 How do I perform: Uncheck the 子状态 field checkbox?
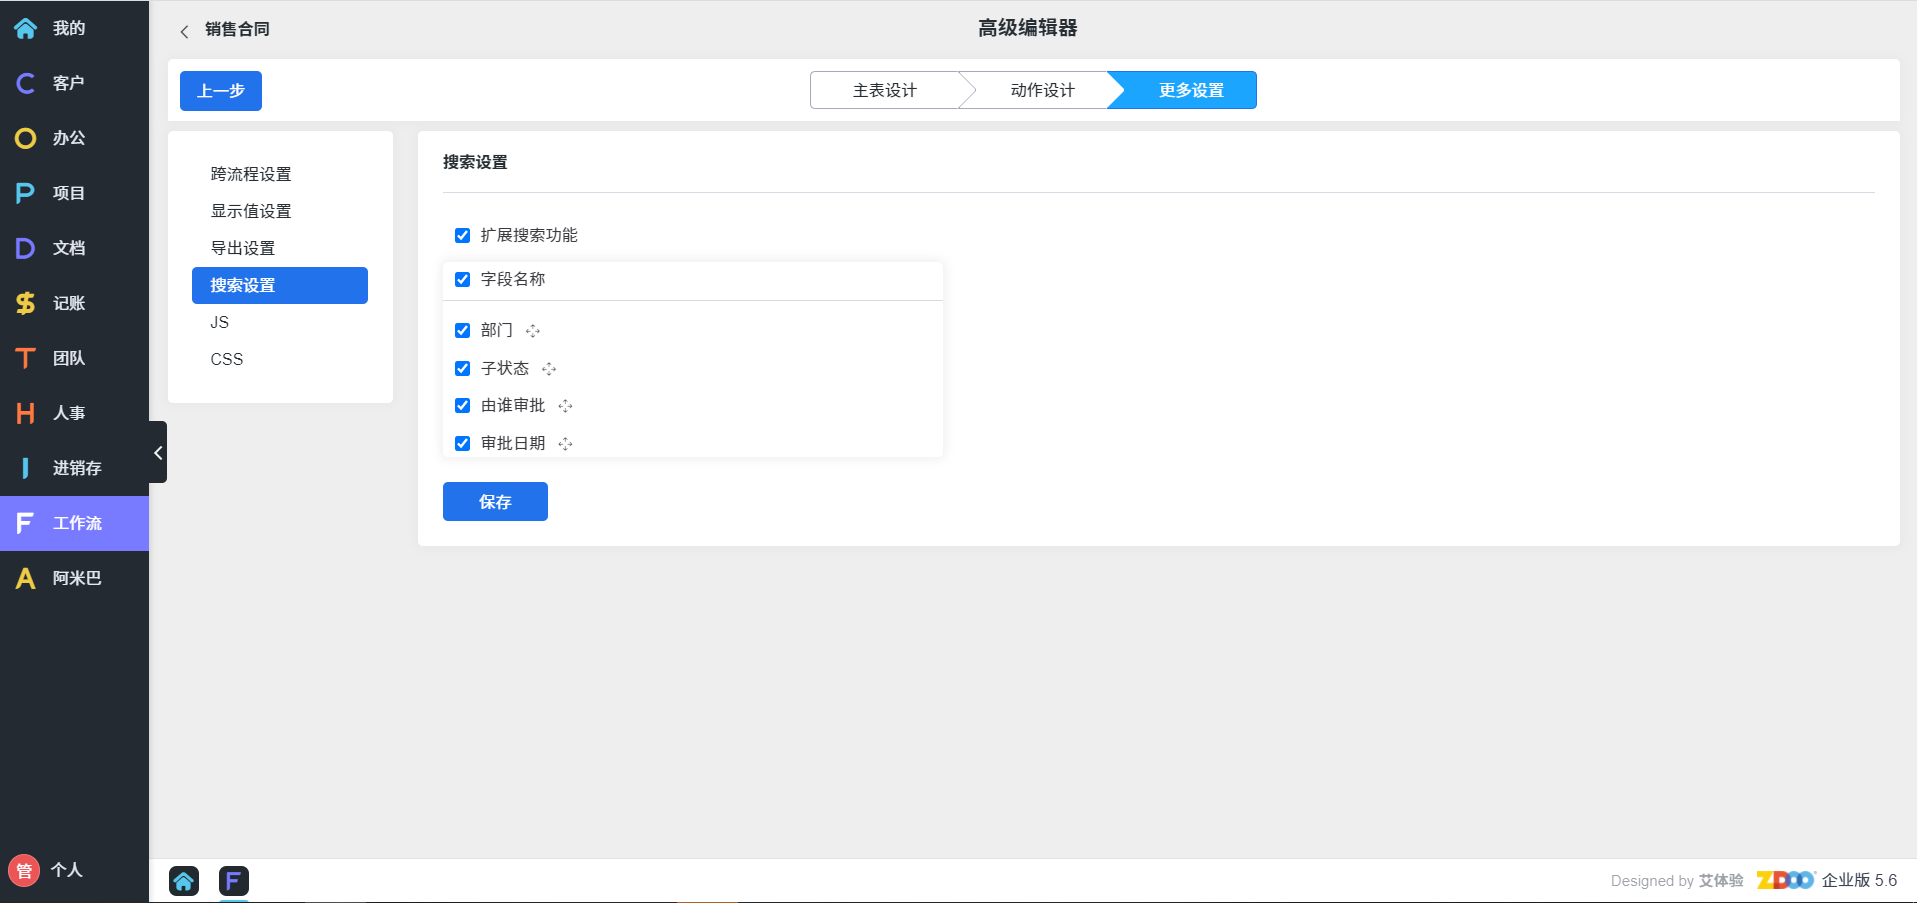point(462,369)
